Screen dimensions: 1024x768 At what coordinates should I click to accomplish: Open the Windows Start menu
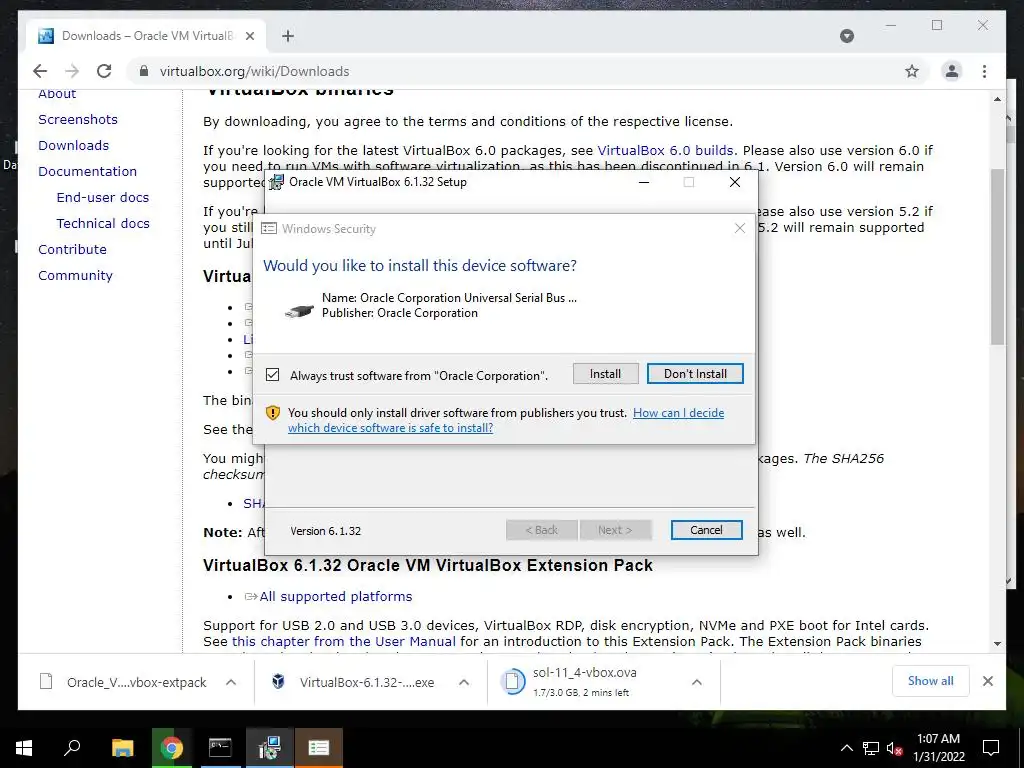(24, 747)
